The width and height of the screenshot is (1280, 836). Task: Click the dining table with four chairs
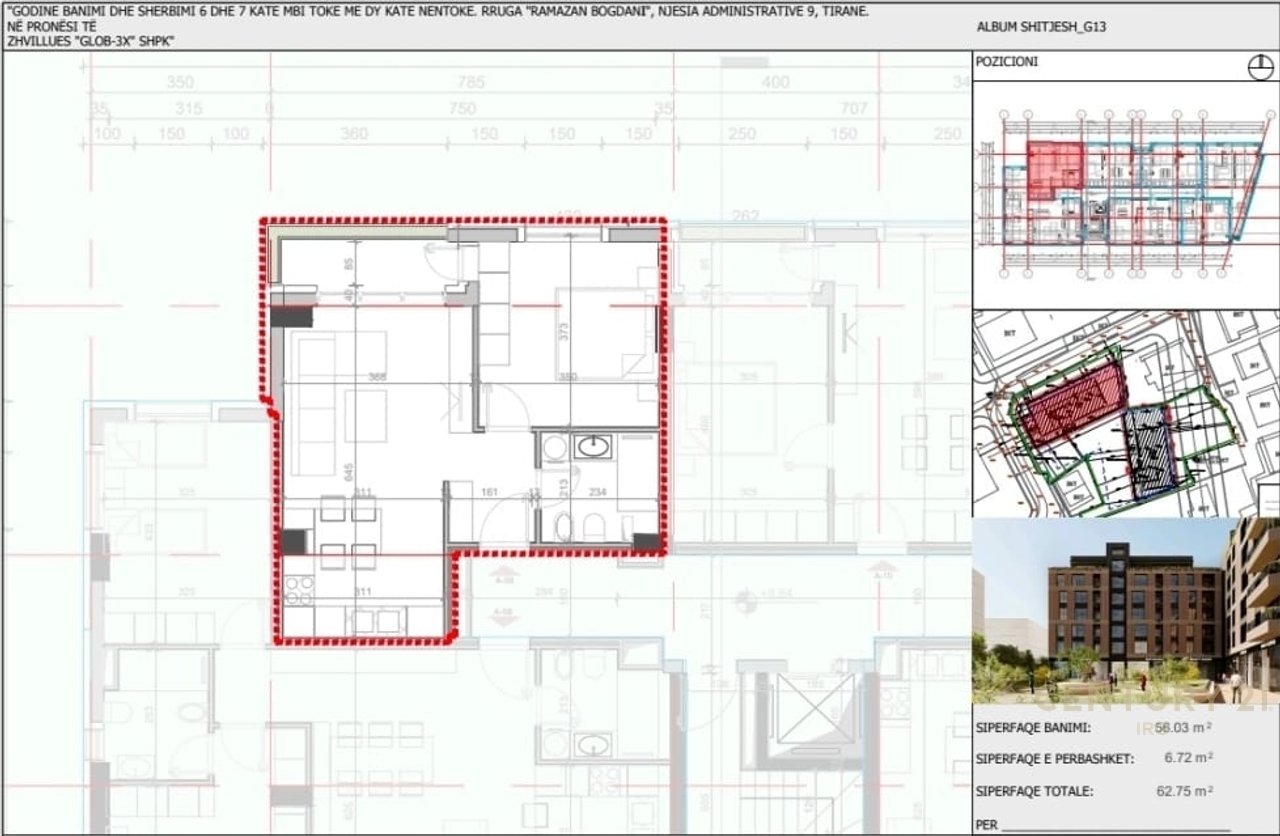(348, 533)
